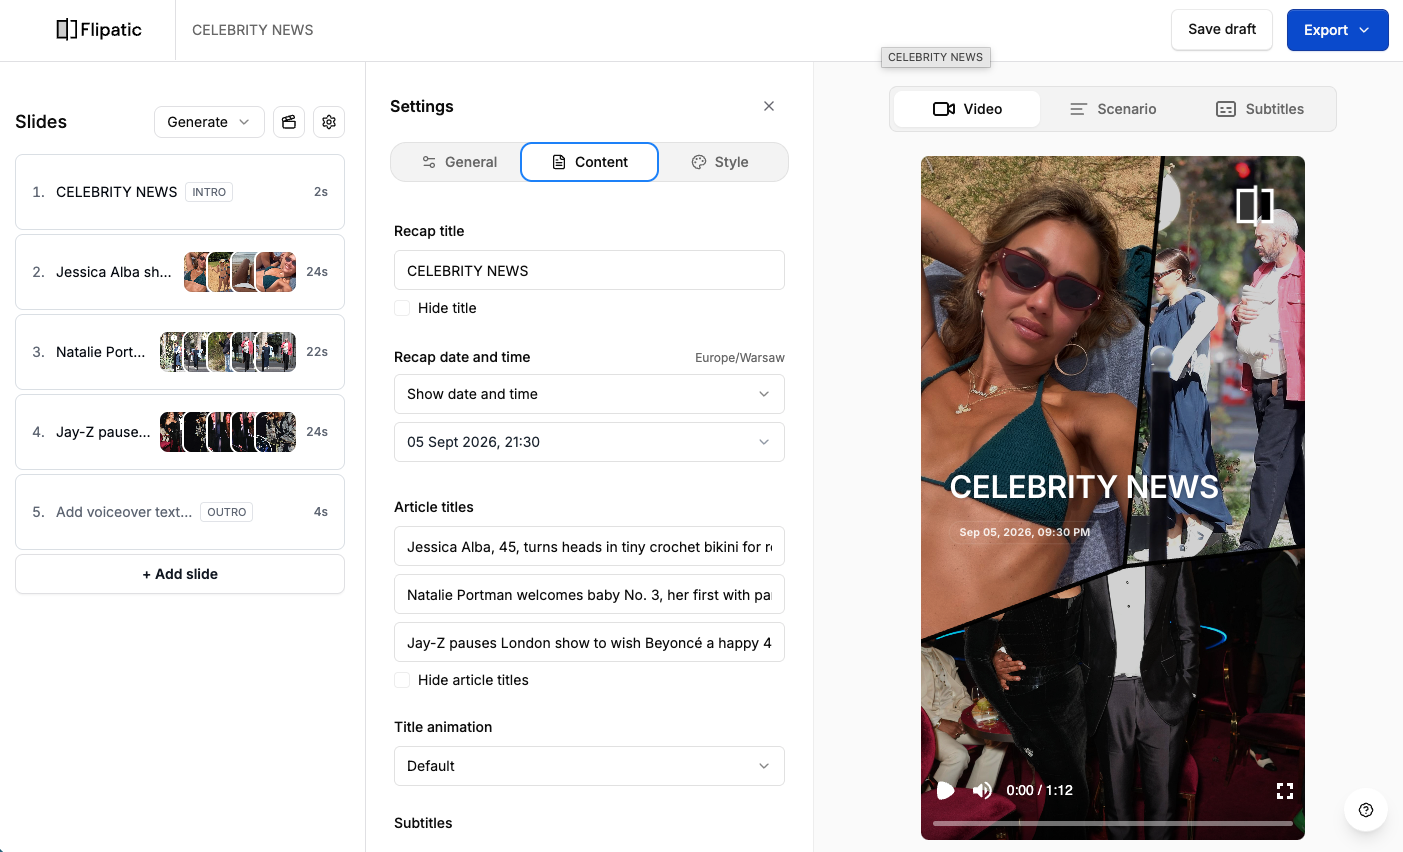The width and height of the screenshot is (1403, 852).
Task: Open the clapperboard media icon in Slides
Action: point(289,122)
